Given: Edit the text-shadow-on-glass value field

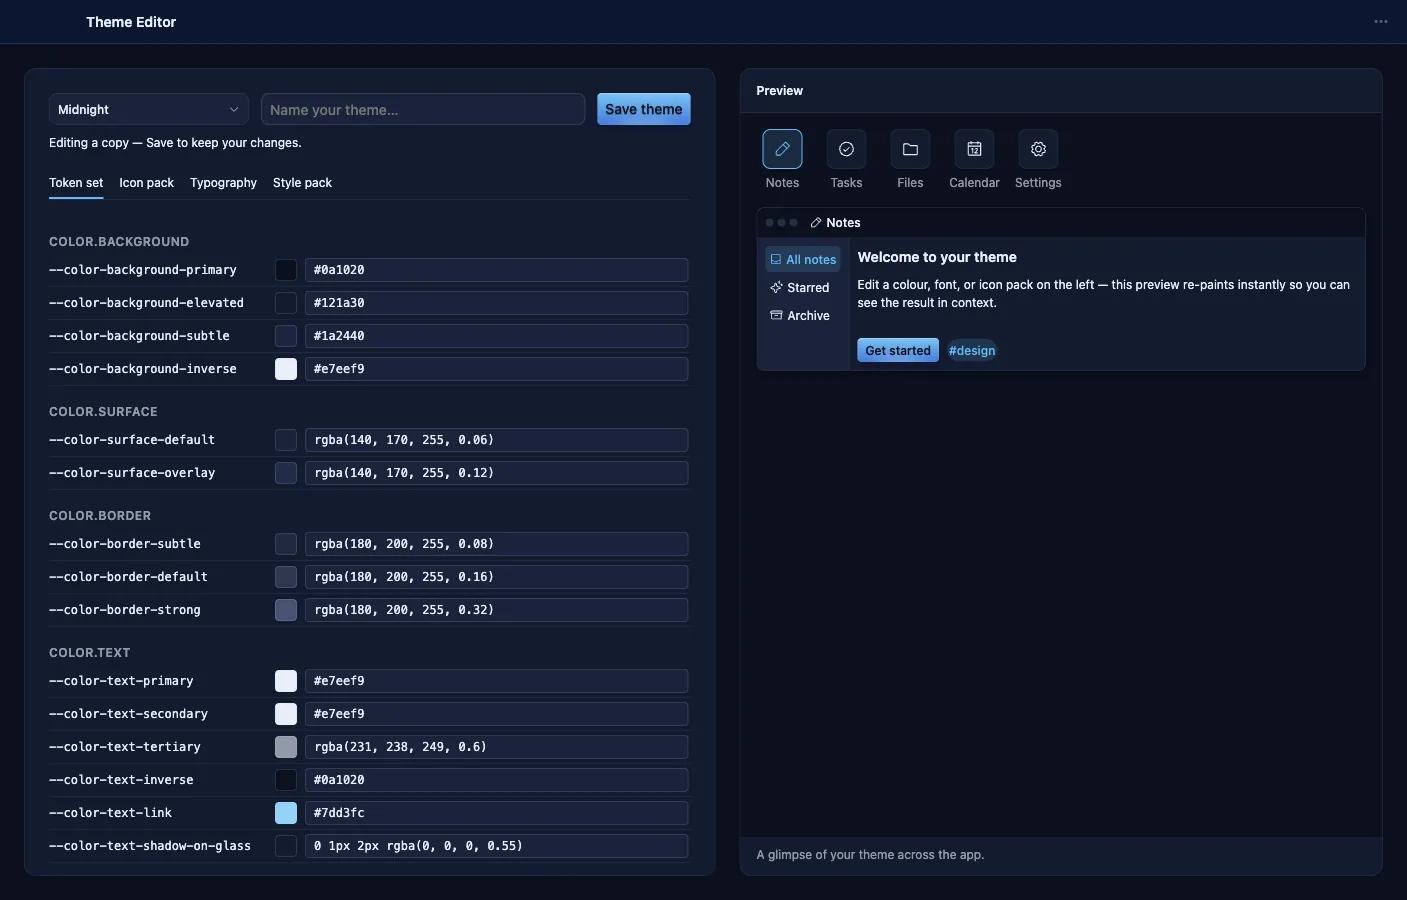Looking at the screenshot, I should click(x=496, y=846).
